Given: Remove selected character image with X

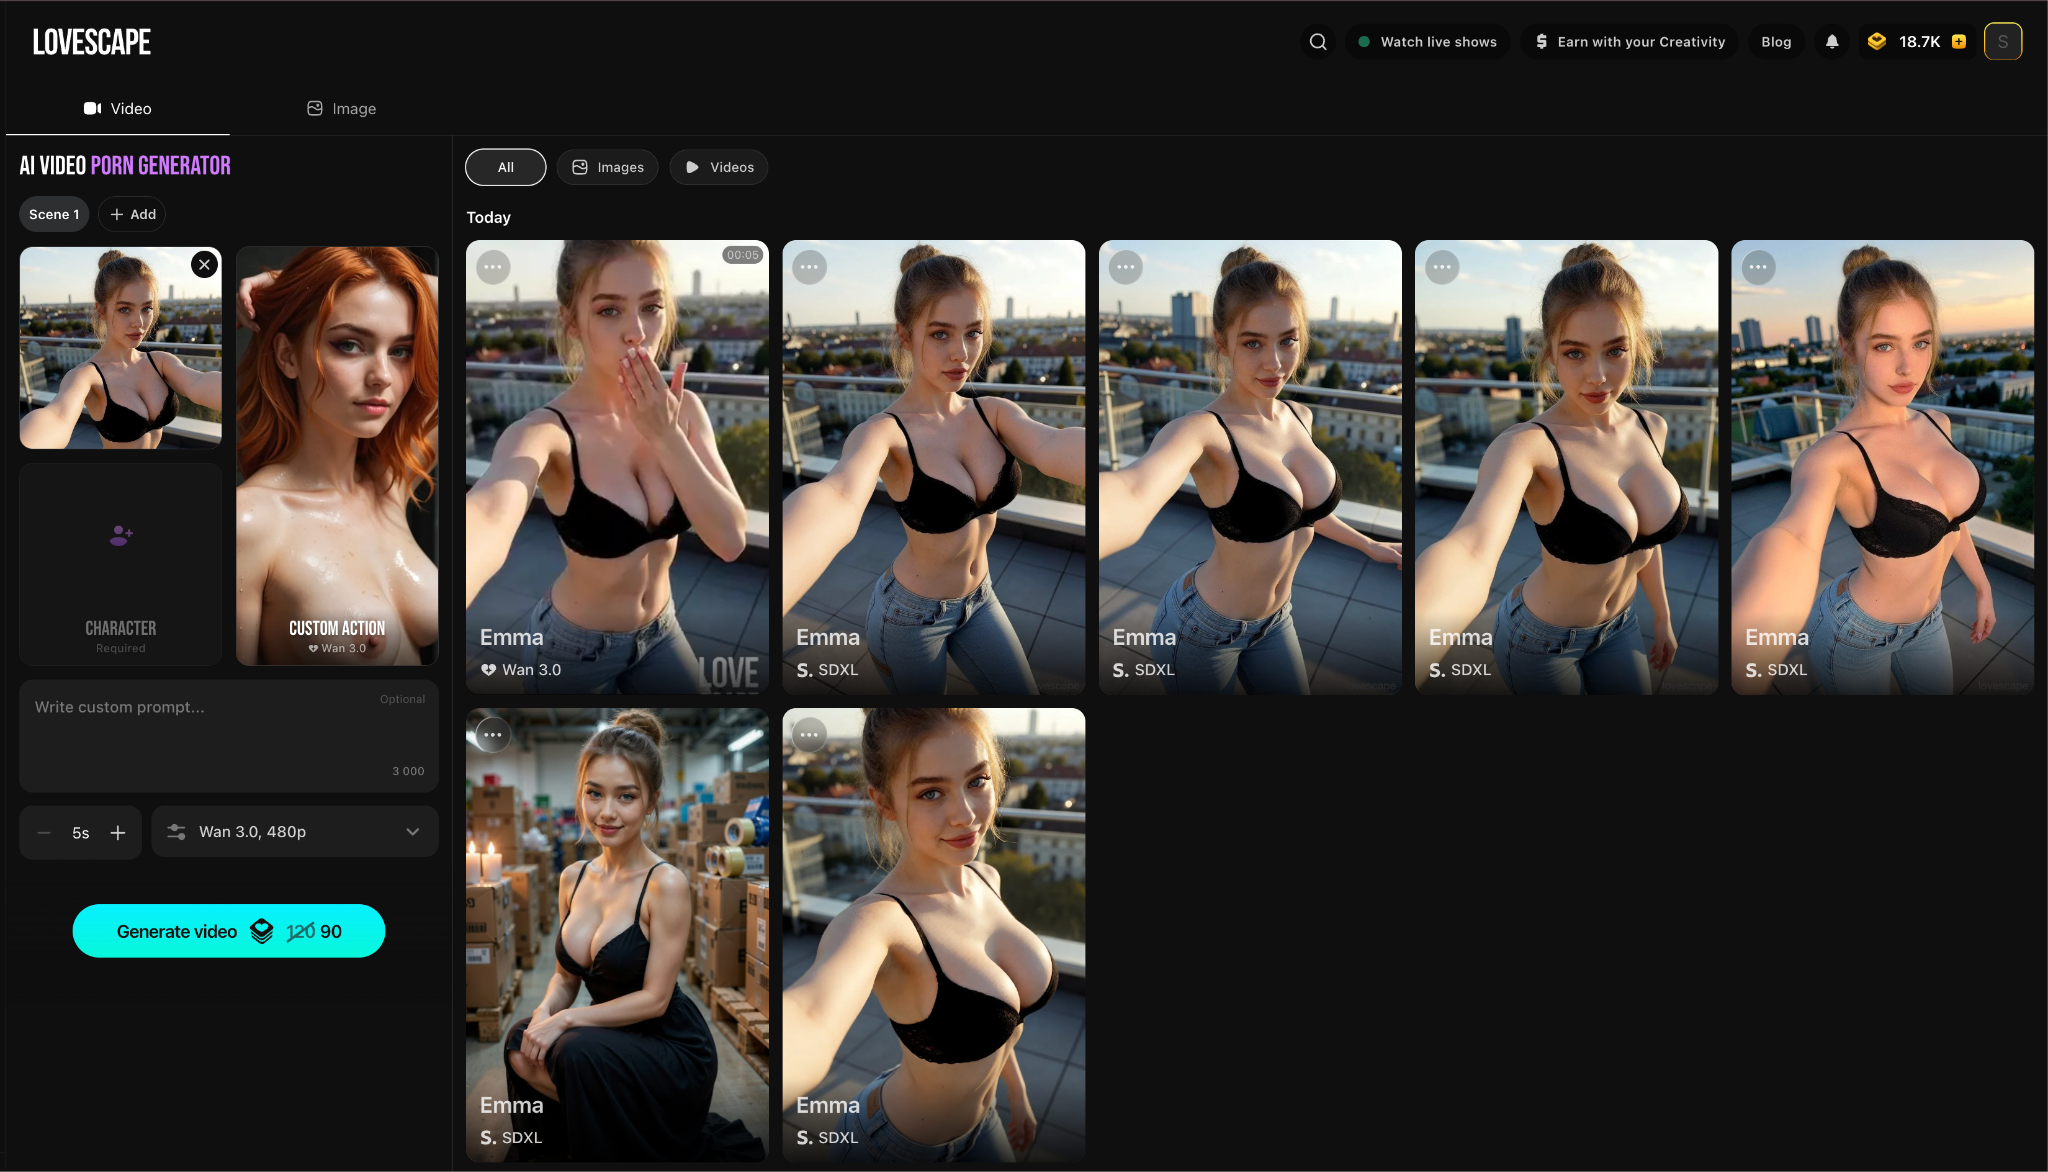Looking at the screenshot, I should point(204,265).
